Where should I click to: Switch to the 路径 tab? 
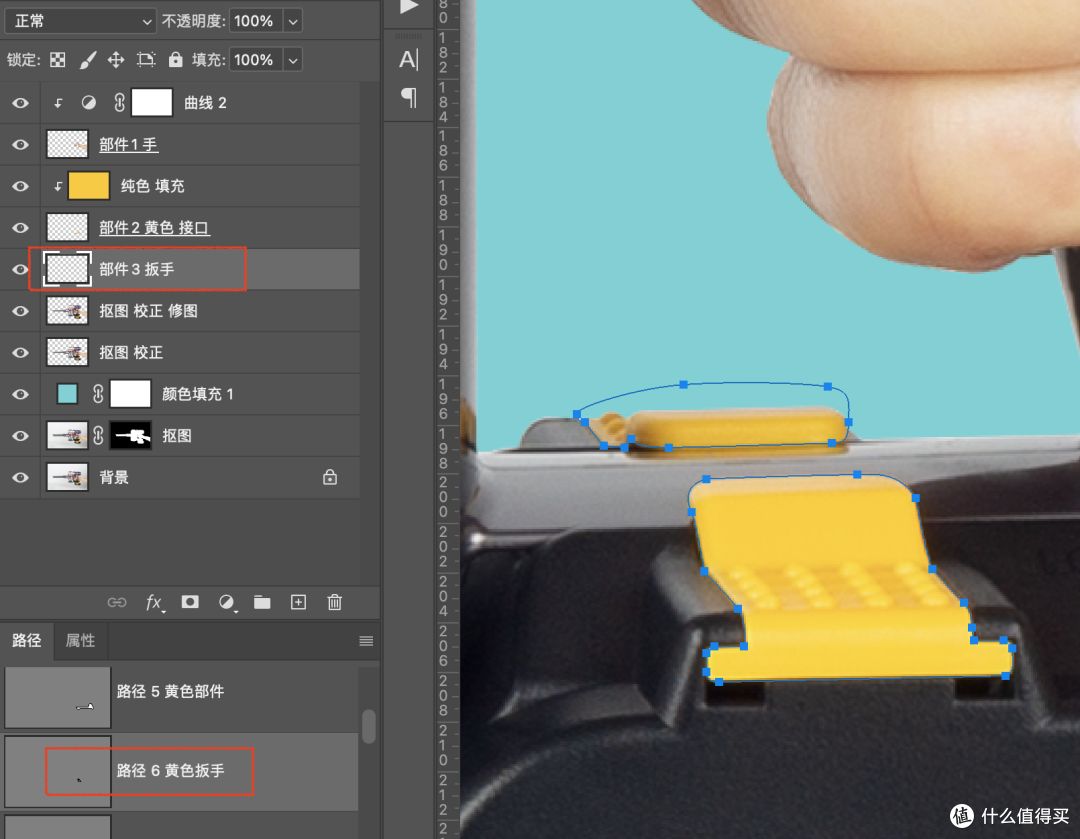click(27, 641)
